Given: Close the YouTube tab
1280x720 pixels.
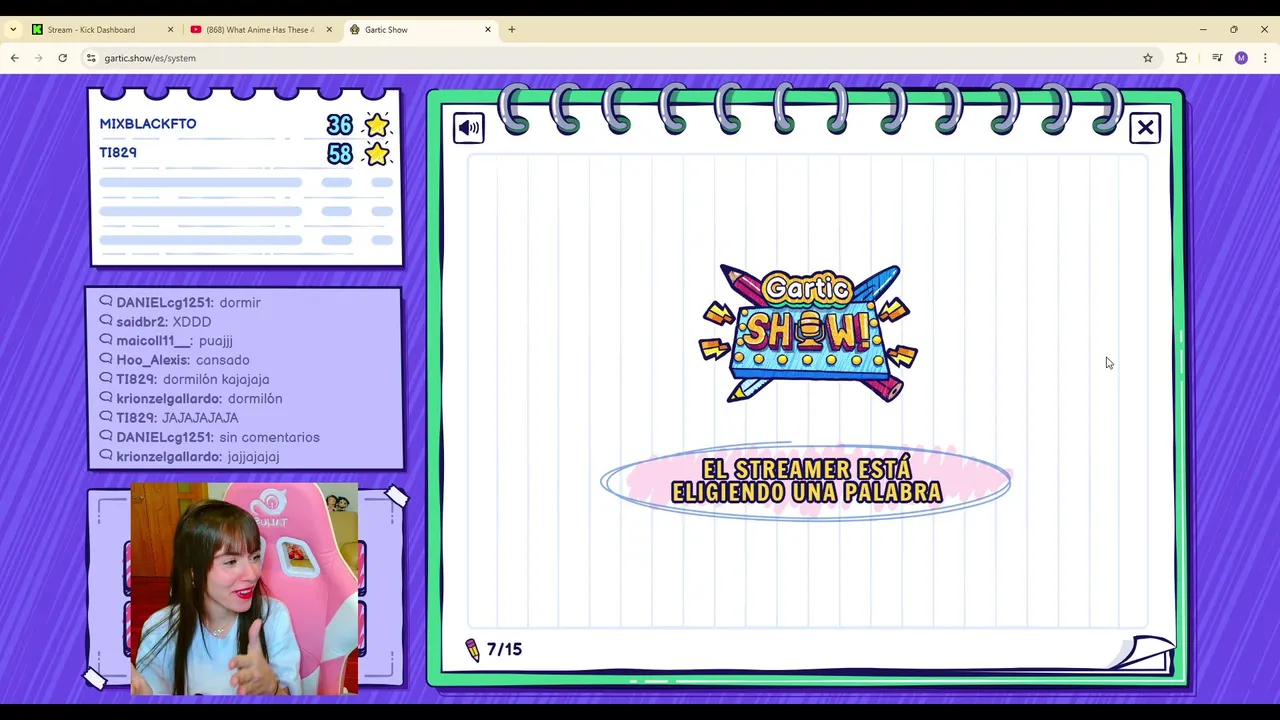Looking at the screenshot, I should 329,30.
